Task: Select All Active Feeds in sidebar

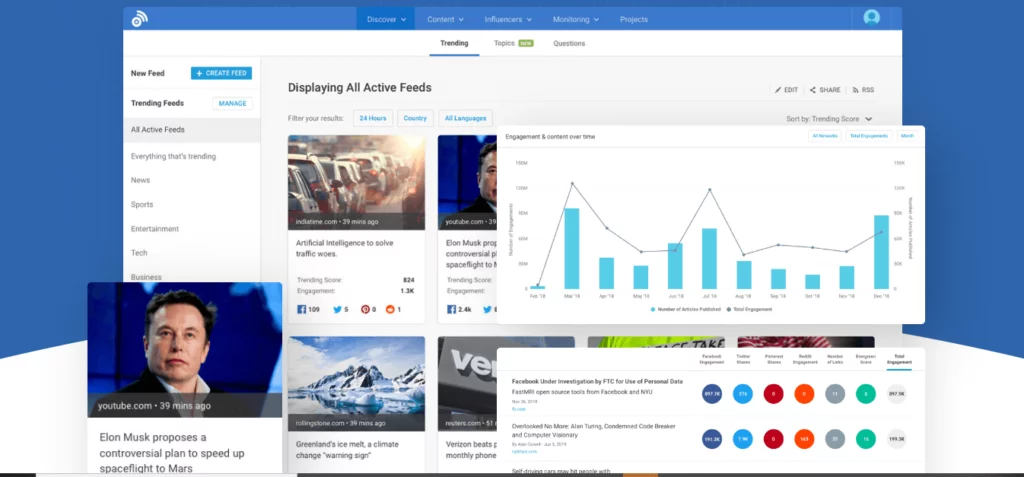Action: point(192,130)
